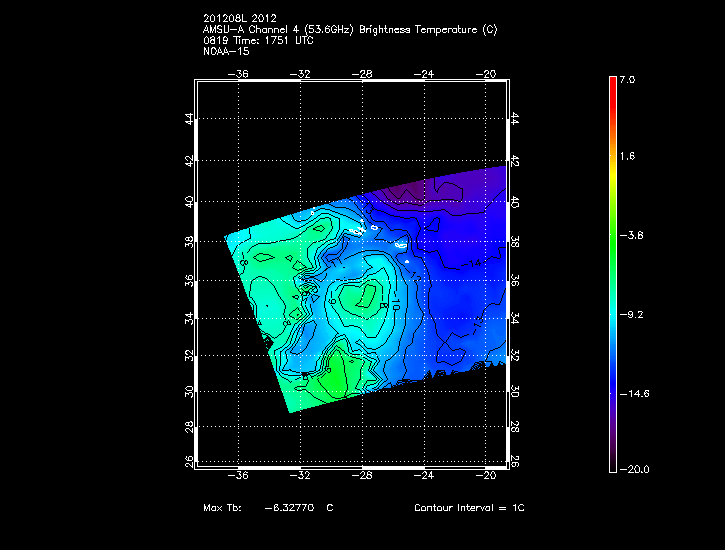
Task: Click the white bottom end of color bar
Action: tap(612, 465)
